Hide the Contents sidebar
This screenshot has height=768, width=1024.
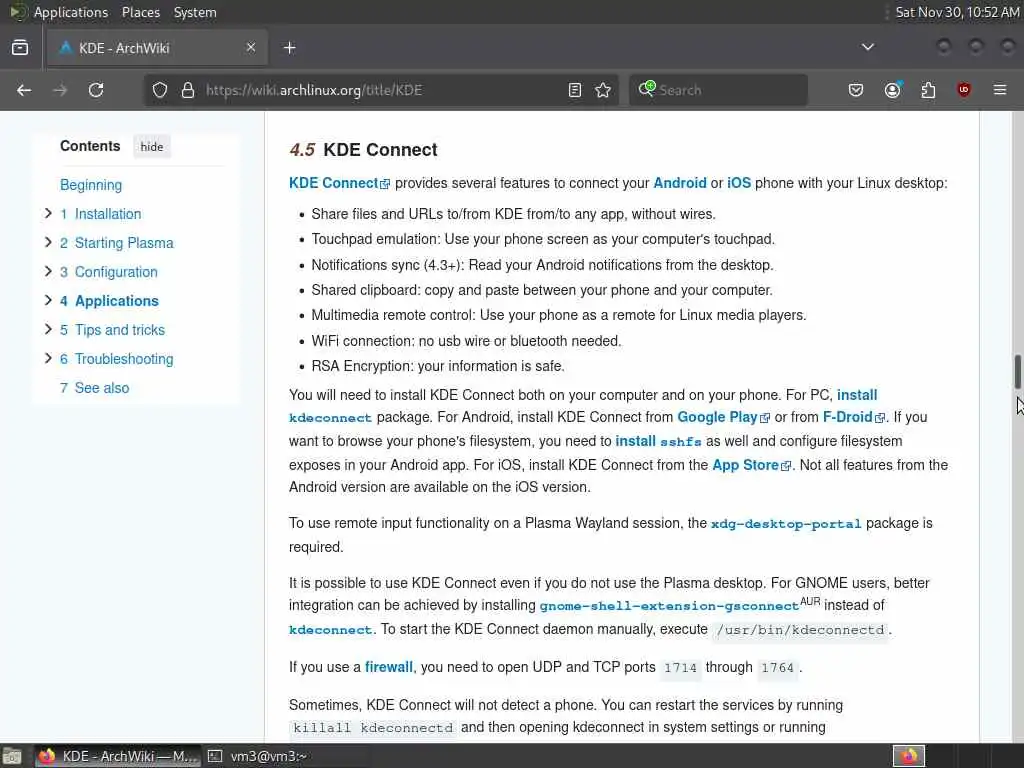pyautogui.click(x=152, y=147)
